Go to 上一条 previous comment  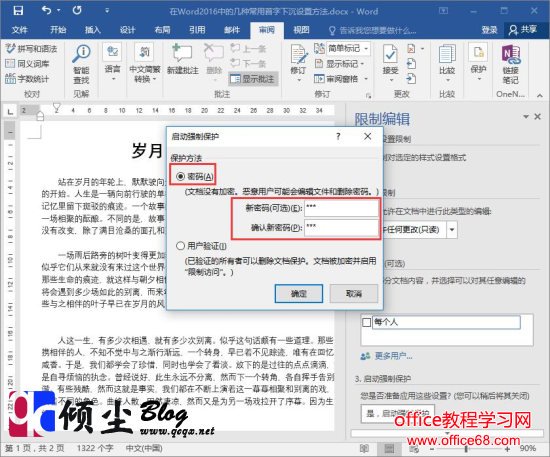pyautogui.click(x=248, y=49)
